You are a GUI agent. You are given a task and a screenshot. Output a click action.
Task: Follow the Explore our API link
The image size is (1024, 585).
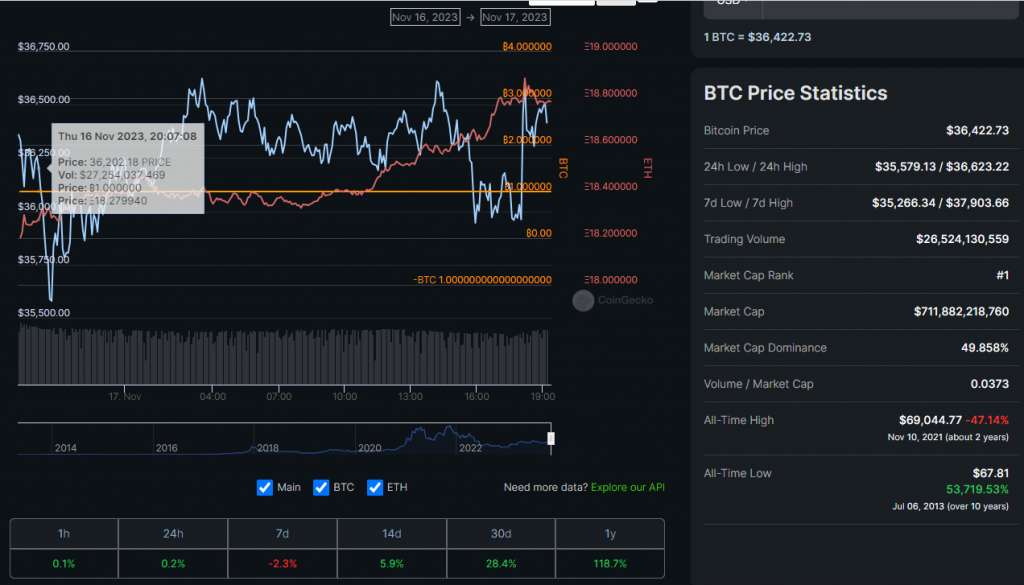[628, 487]
